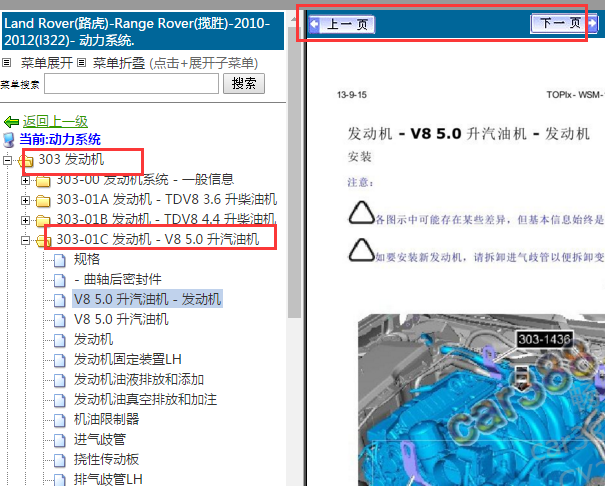Open folder 303-00 发动机系统 - 一般信息
Image resolution: width=605 pixels, height=486 pixels.
145,179
